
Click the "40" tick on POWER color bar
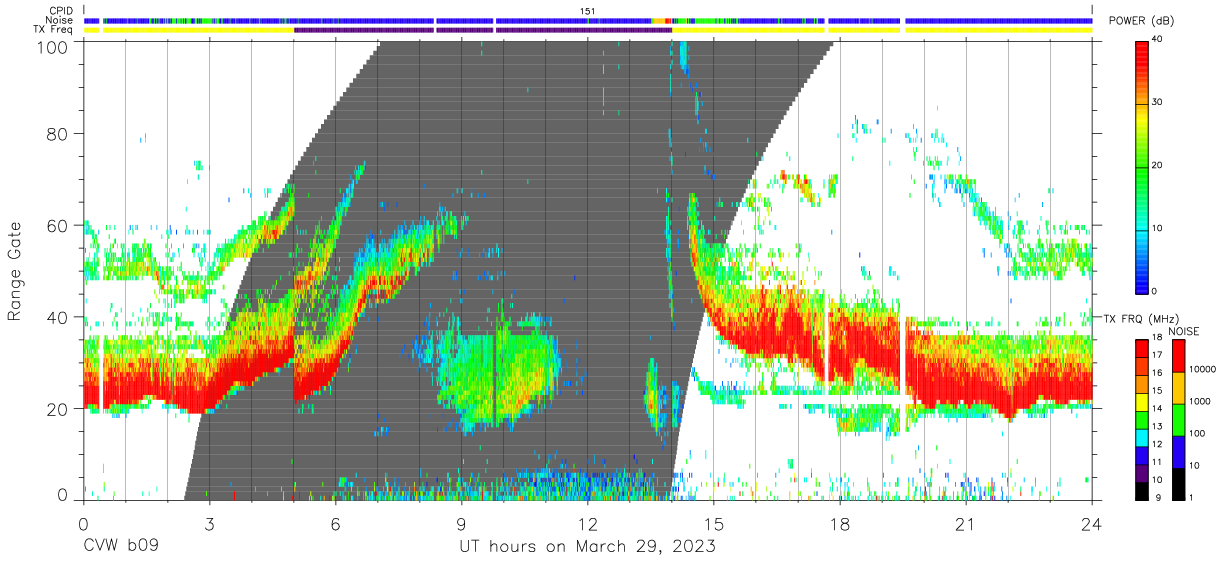pos(1156,40)
